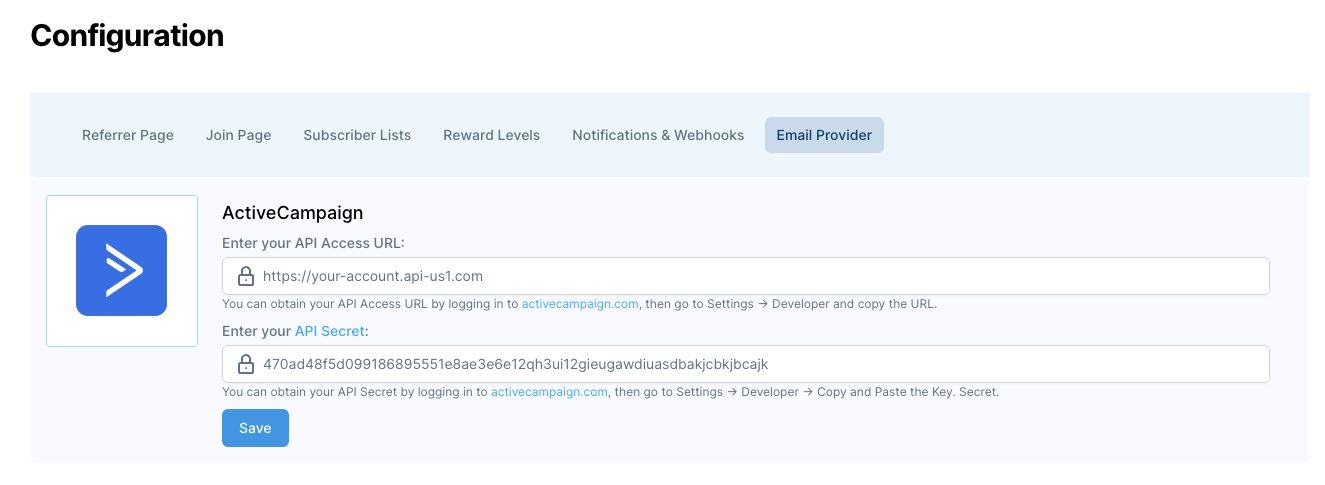Open the Referrer Page tab
Screen dimensions: 1325x485
tap(128, 135)
